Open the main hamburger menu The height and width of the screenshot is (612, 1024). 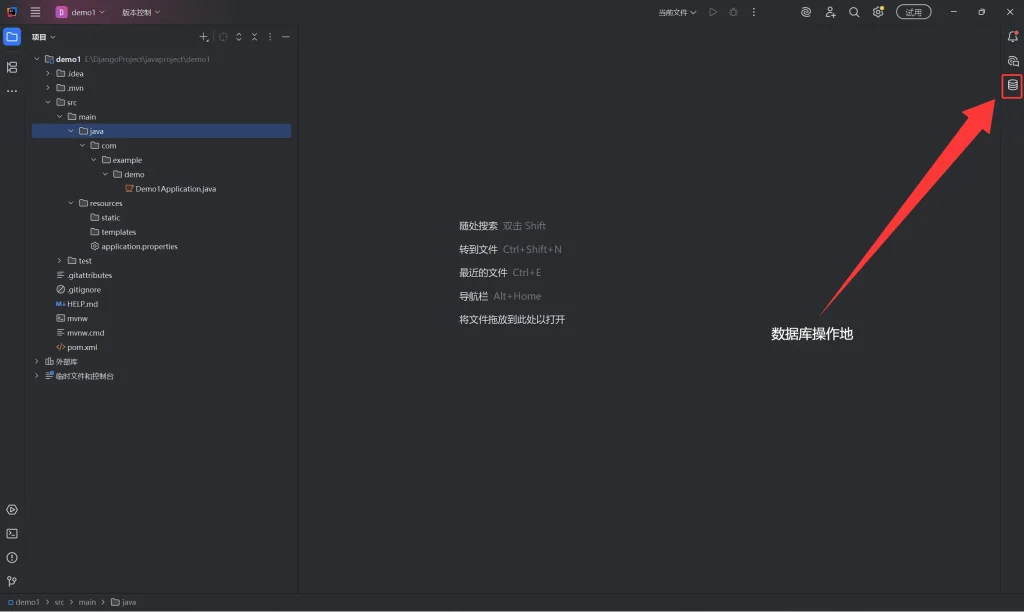[x=35, y=12]
